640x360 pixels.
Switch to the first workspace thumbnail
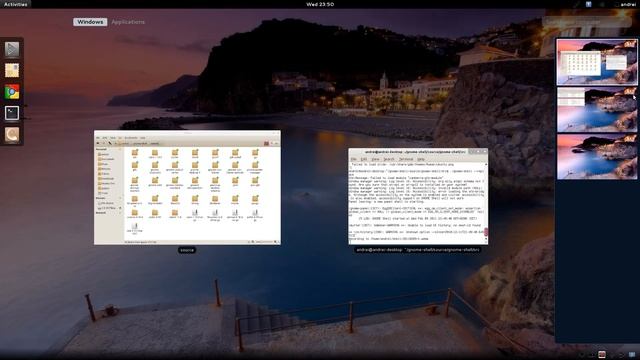pos(597,62)
